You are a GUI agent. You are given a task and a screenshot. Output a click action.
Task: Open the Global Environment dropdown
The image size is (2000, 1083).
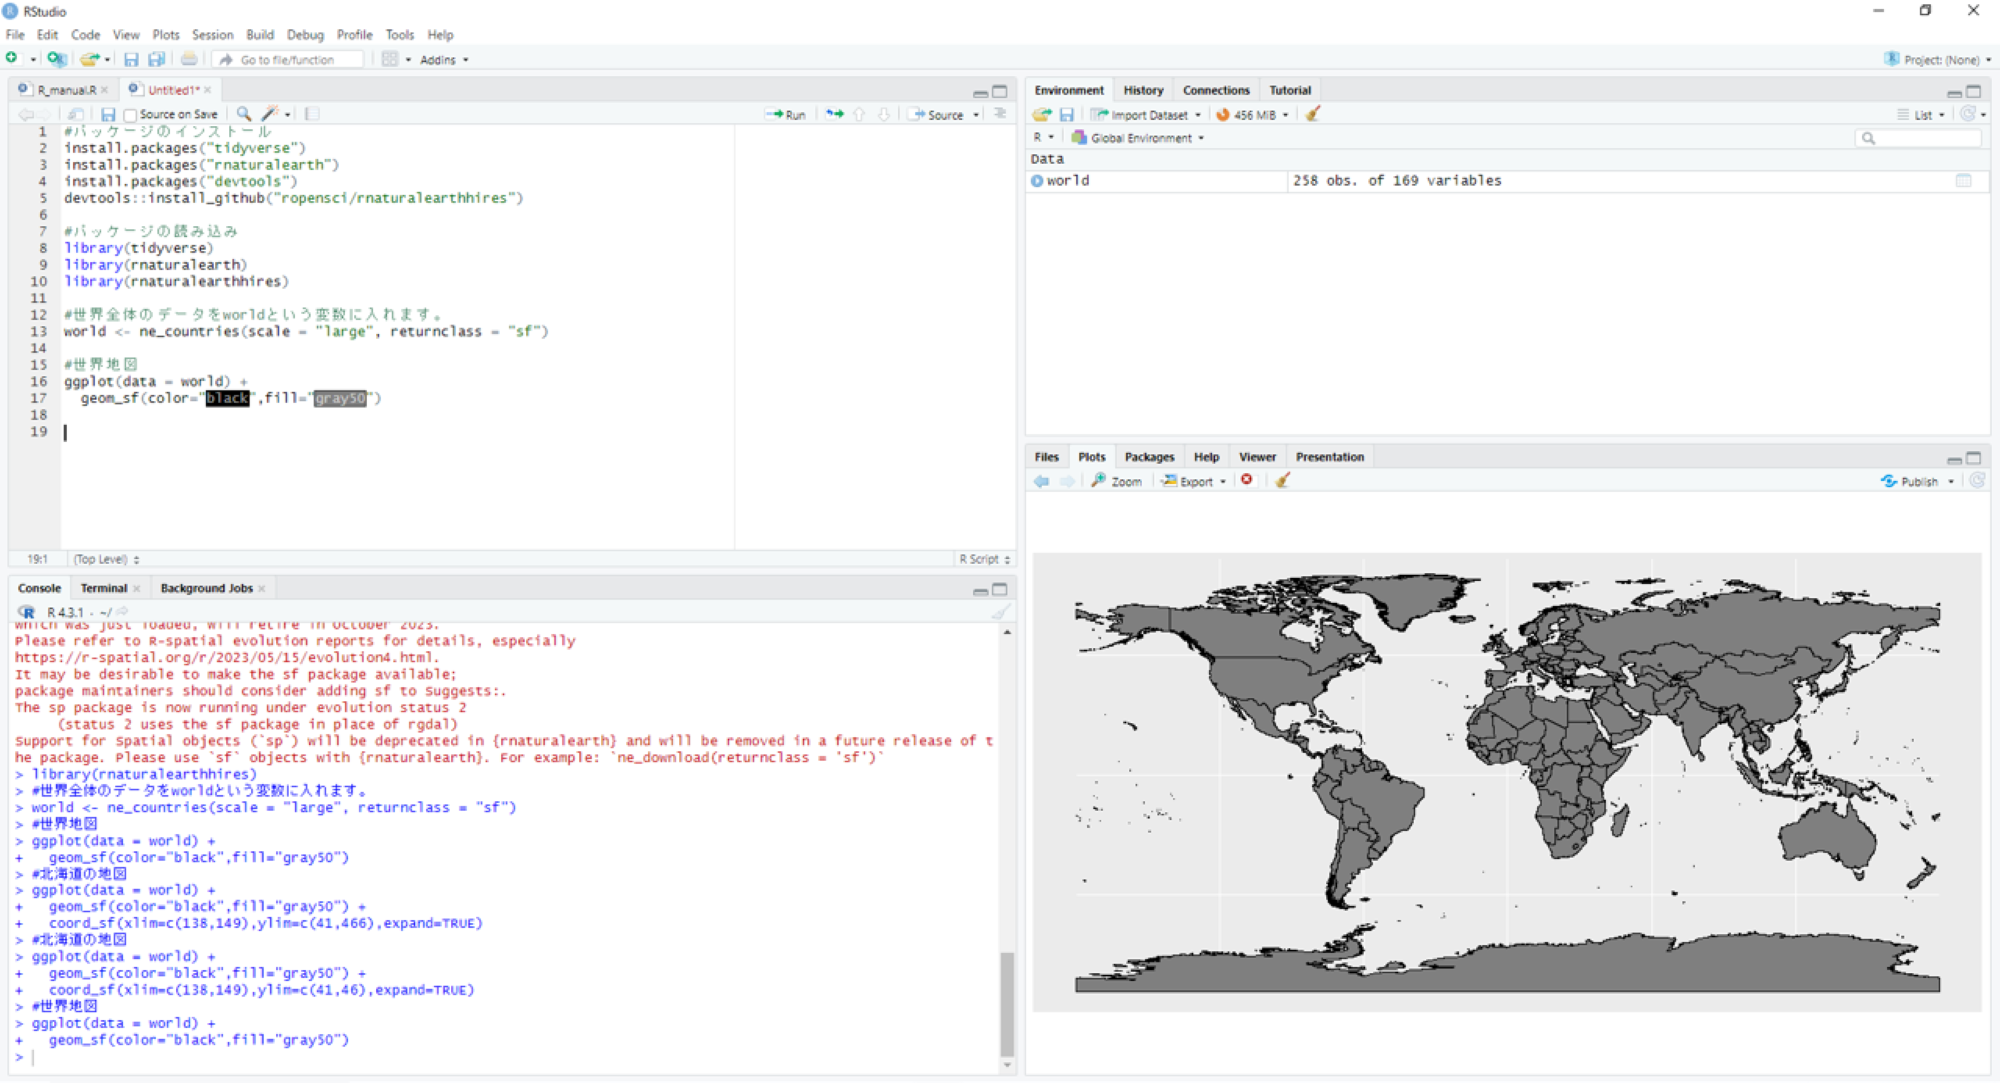click(1139, 138)
